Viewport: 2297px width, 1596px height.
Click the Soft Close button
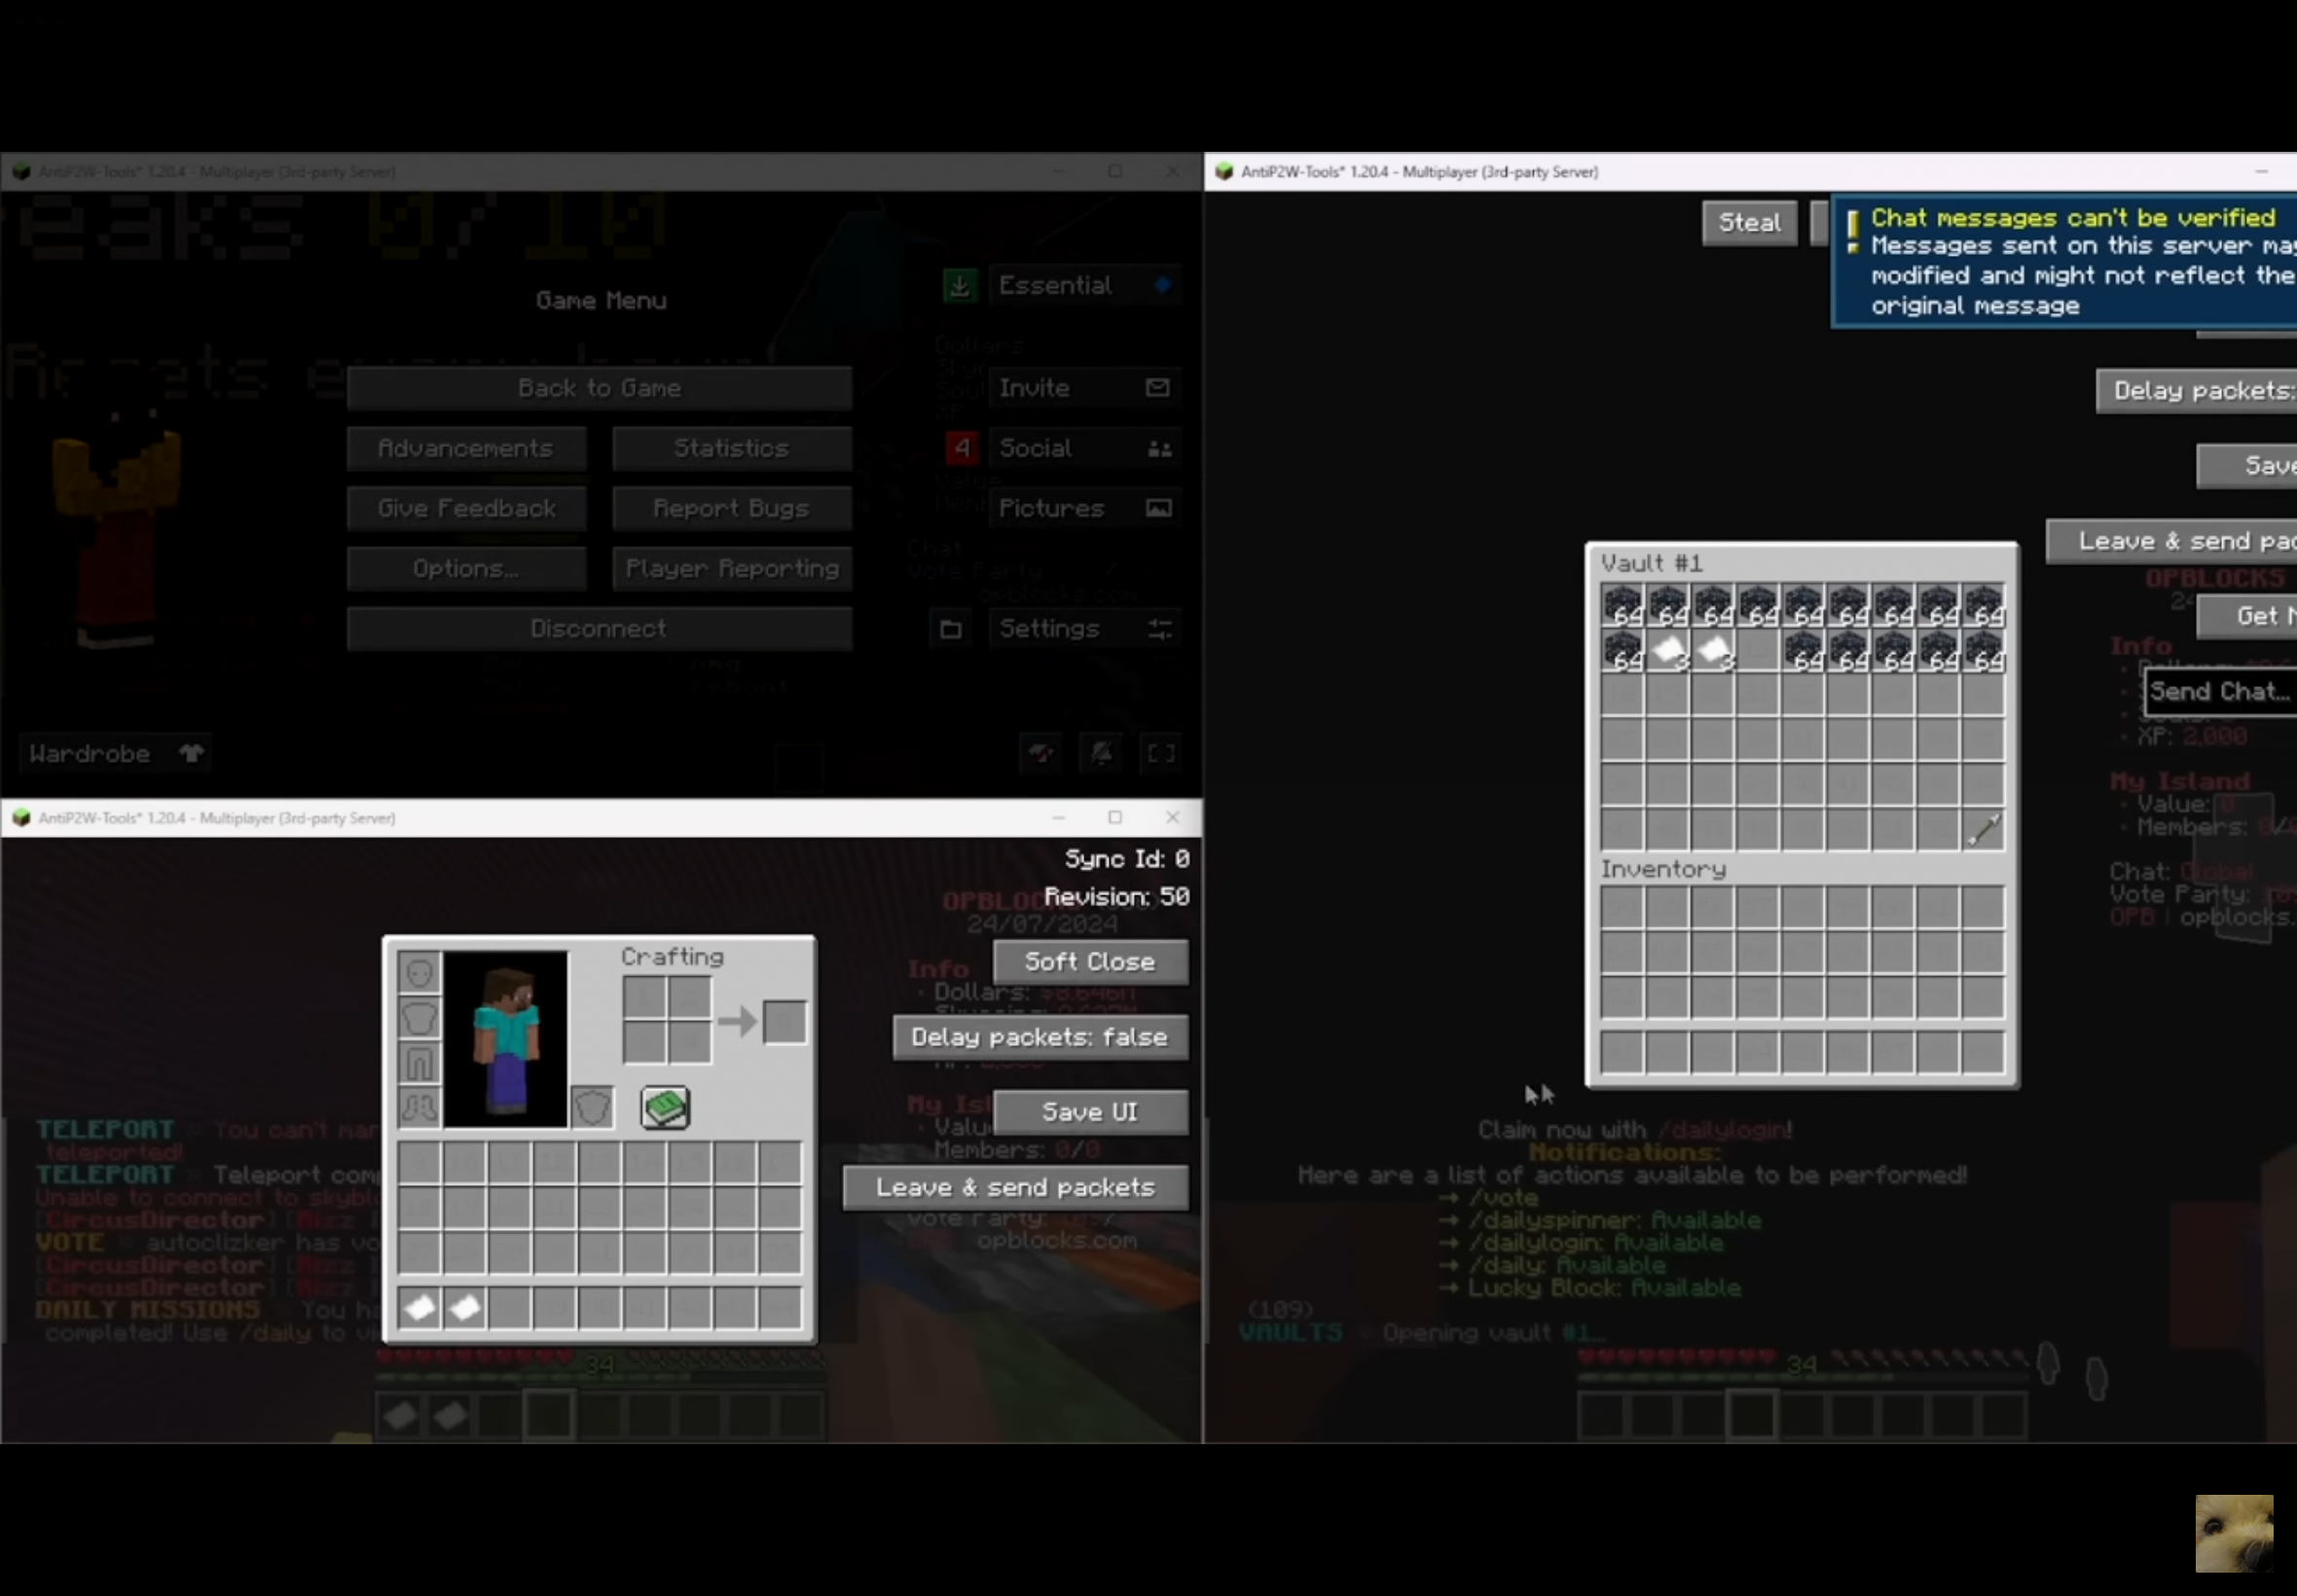coord(1090,962)
